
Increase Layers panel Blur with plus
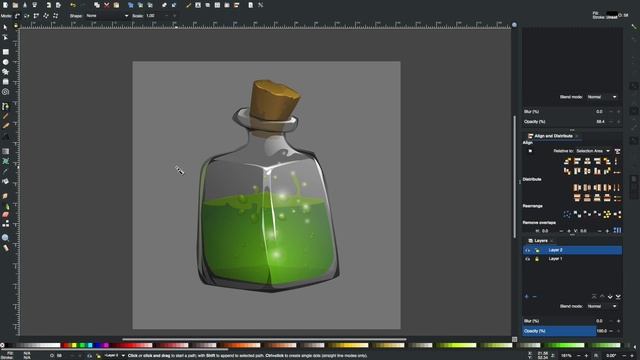[618, 321]
